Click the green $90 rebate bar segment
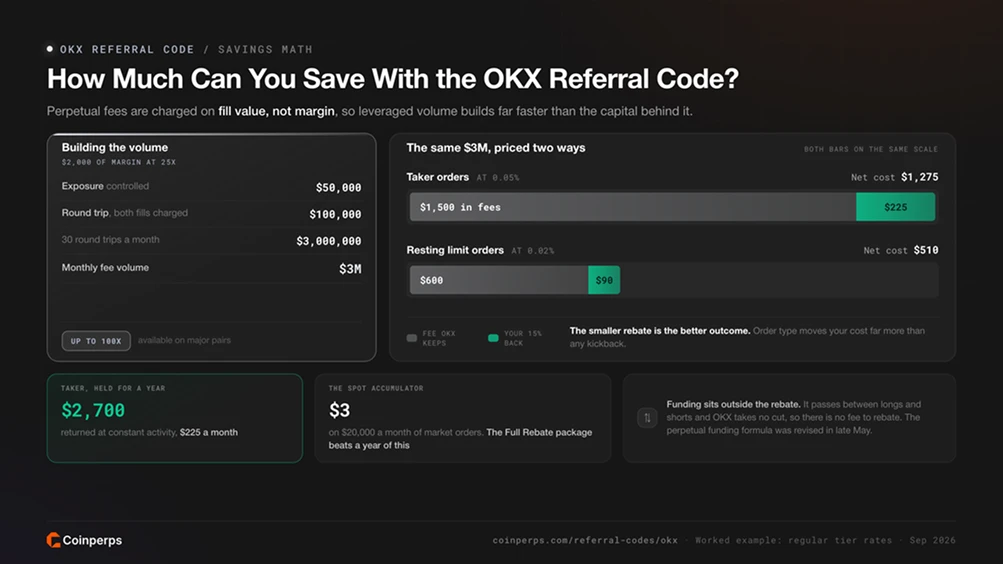 604,280
